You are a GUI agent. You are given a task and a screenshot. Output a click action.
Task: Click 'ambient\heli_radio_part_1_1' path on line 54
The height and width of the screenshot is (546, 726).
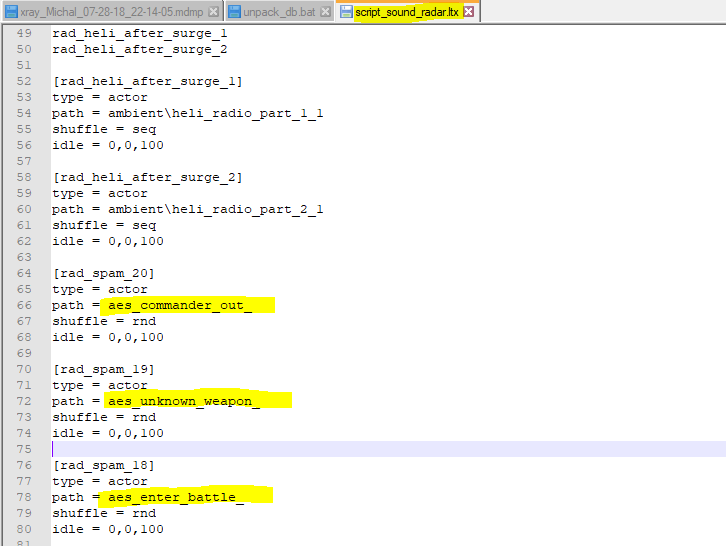215,113
